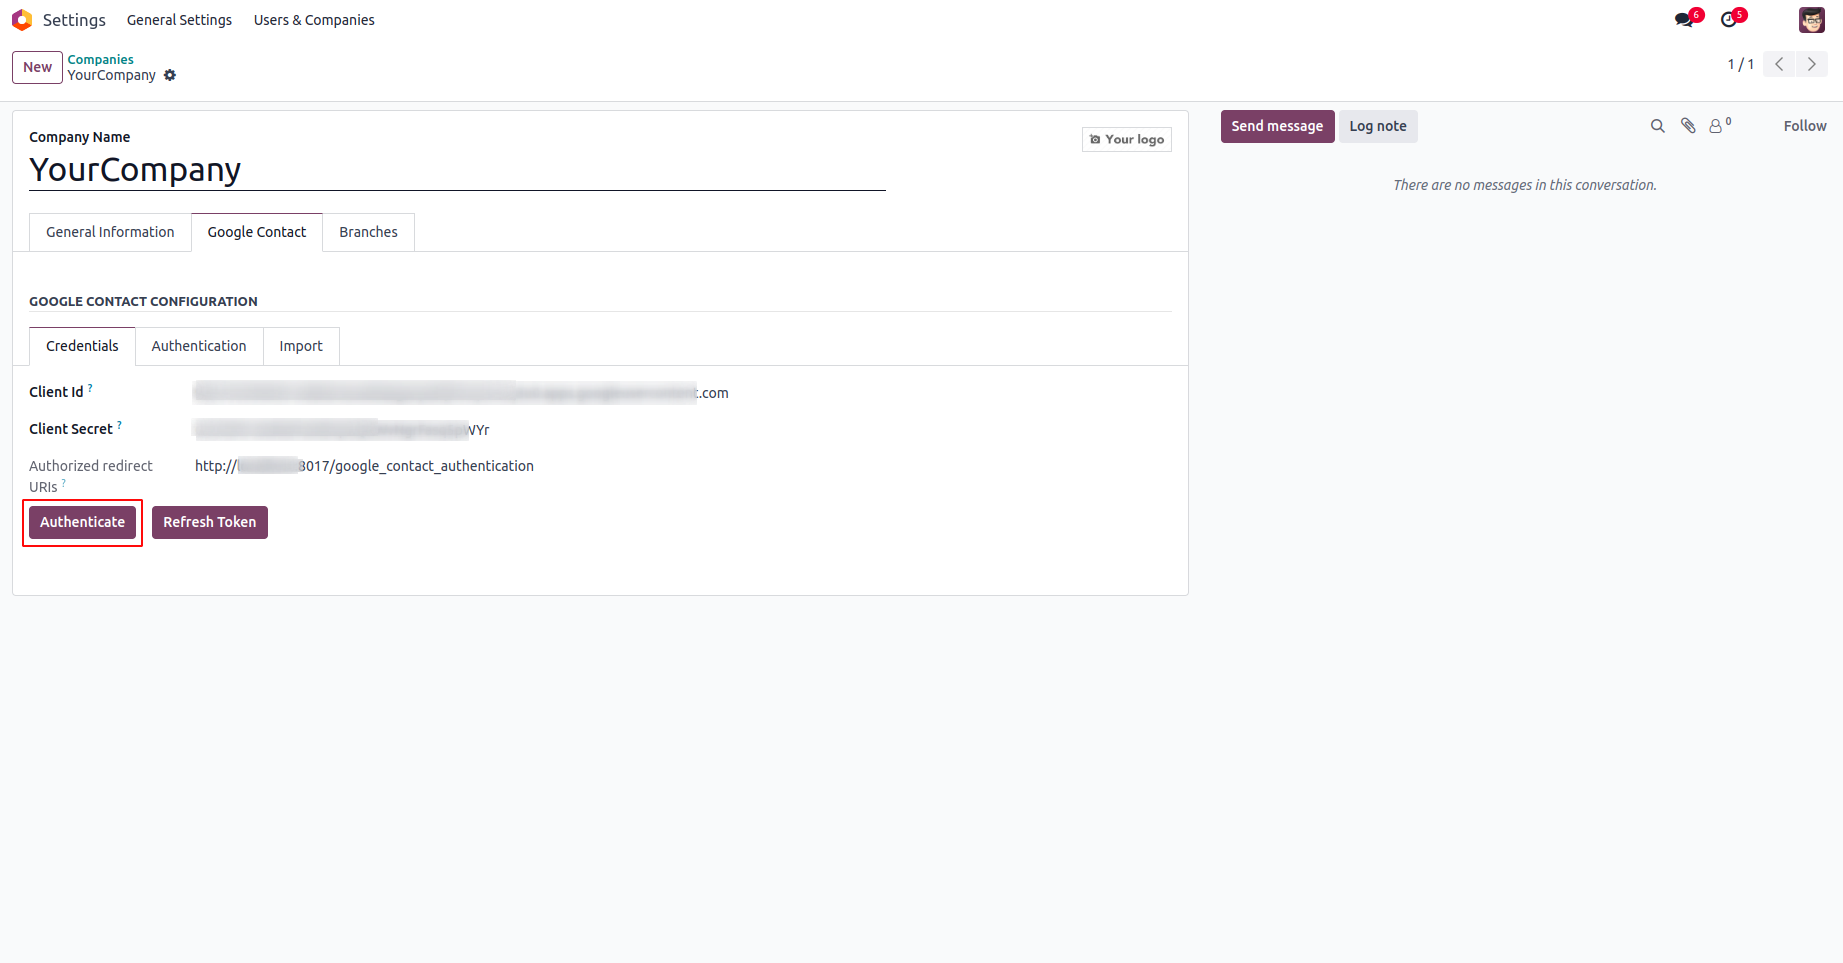The image size is (1843, 963).
Task: Select the Google Contact tab
Action: pos(257,232)
